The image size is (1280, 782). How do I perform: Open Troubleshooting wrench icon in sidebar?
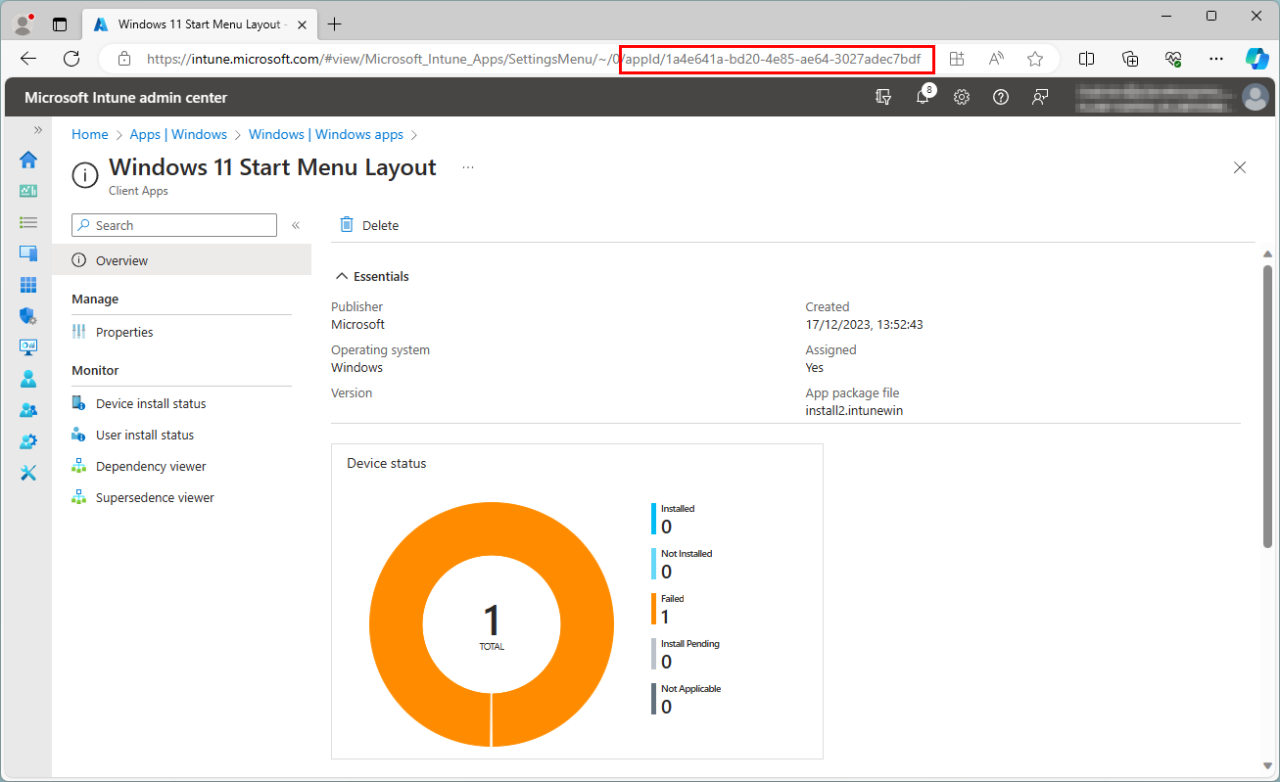click(x=28, y=473)
